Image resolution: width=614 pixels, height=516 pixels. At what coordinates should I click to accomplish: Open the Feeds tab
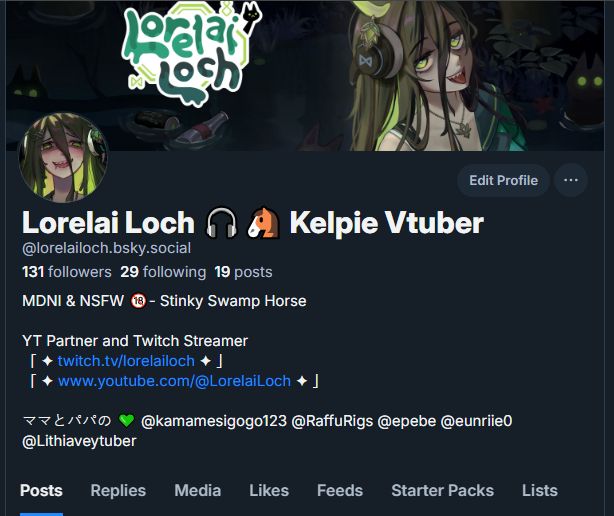(340, 491)
